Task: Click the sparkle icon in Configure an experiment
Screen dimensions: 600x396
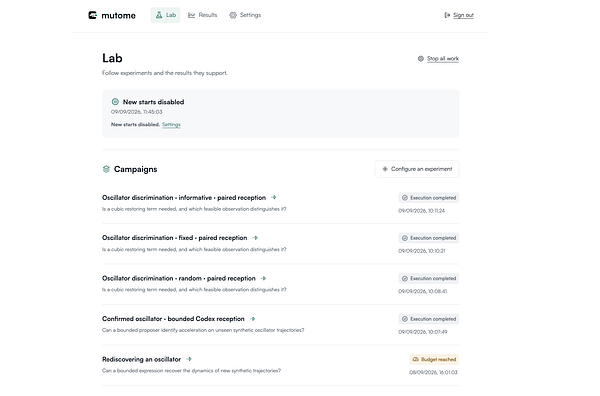Action: click(385, 169)
